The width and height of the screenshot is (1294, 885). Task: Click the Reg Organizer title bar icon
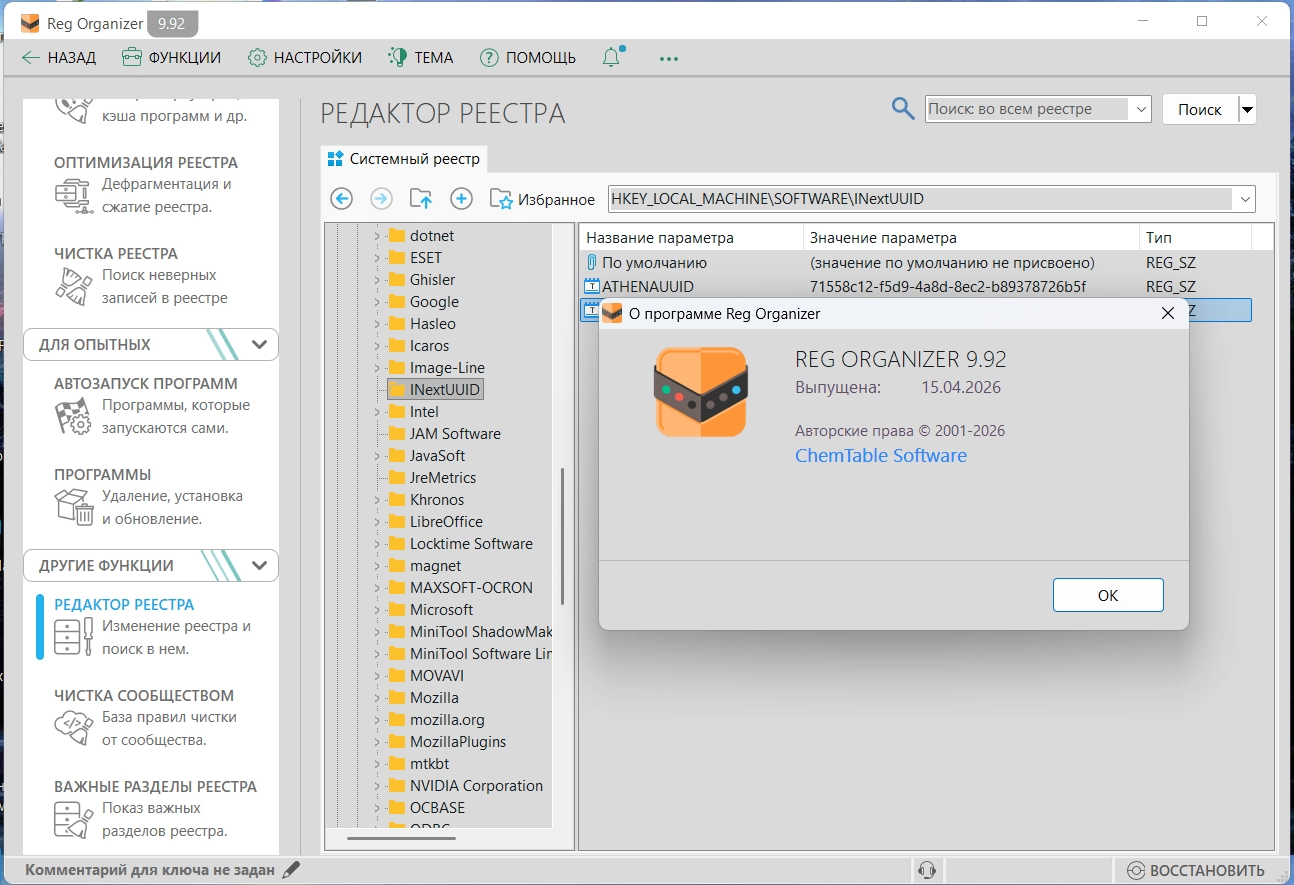click(x=31, y=23)
